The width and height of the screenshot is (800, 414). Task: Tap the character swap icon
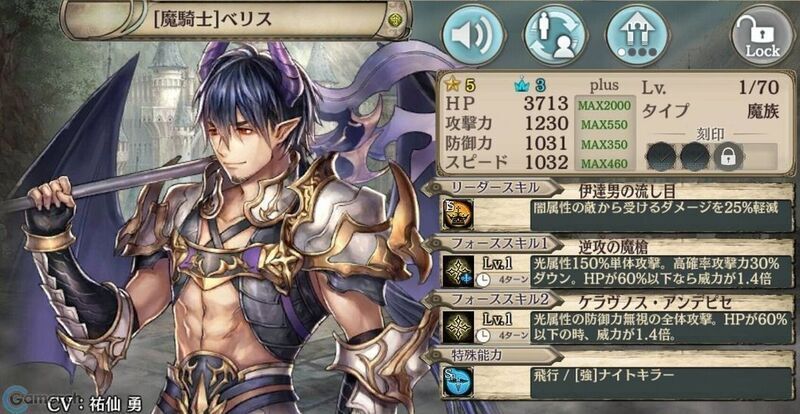555,35
